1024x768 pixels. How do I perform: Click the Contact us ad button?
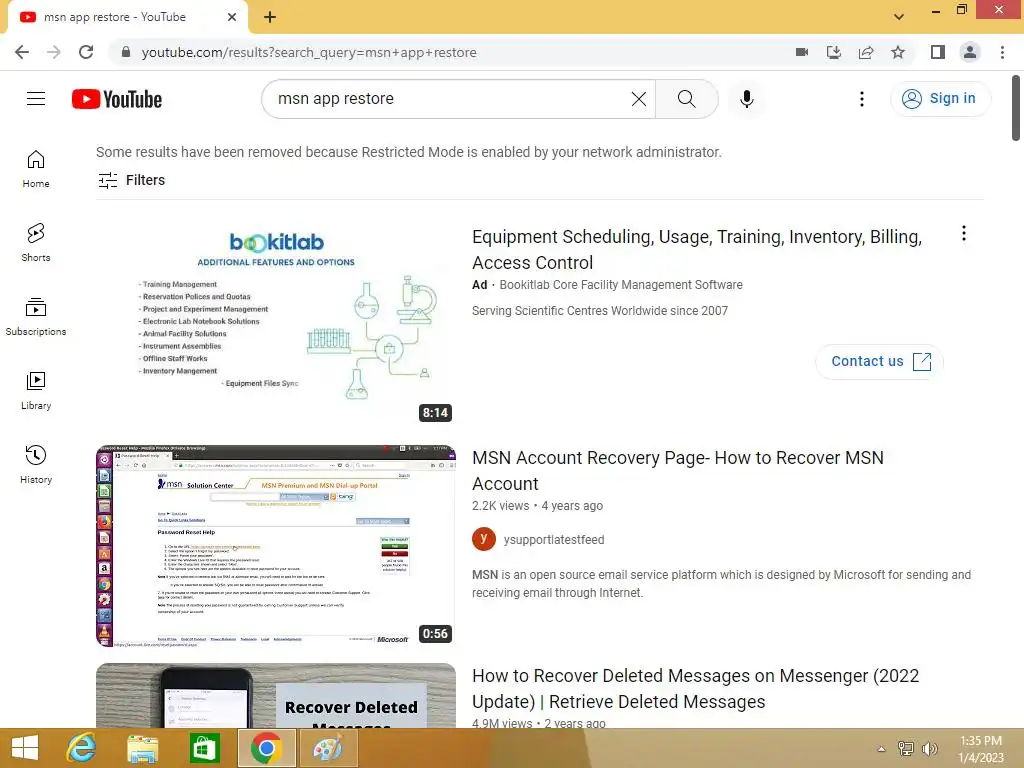[880, 361]
